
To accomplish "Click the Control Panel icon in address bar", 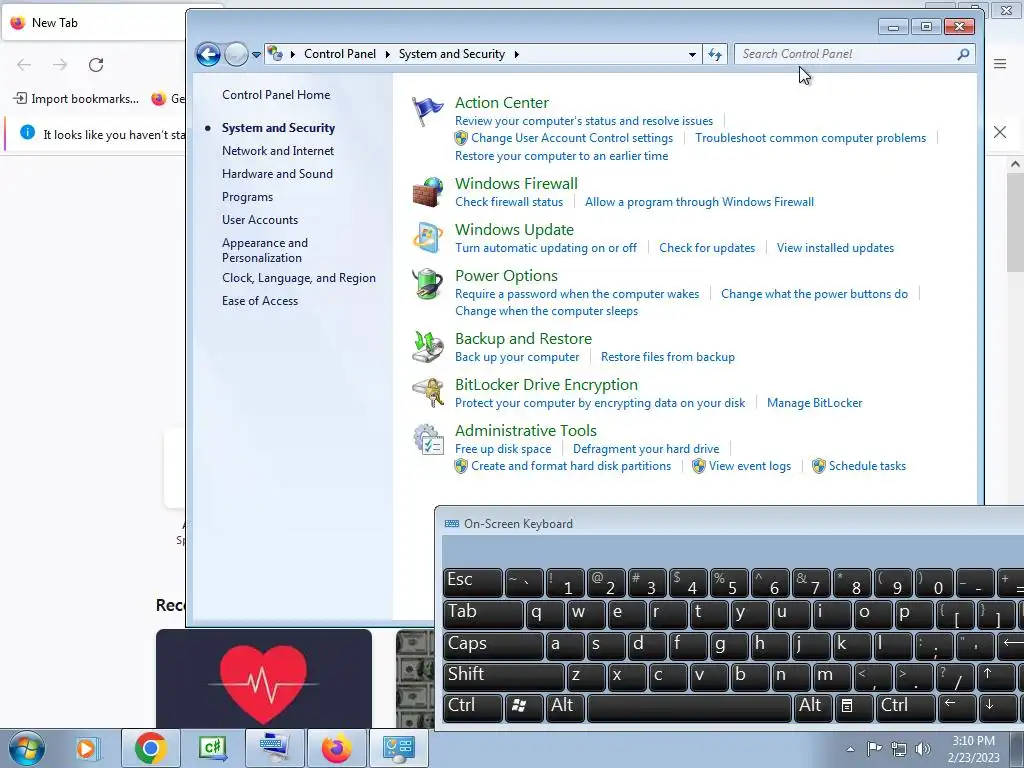I will pyautogui.click(x=276, y=54).
